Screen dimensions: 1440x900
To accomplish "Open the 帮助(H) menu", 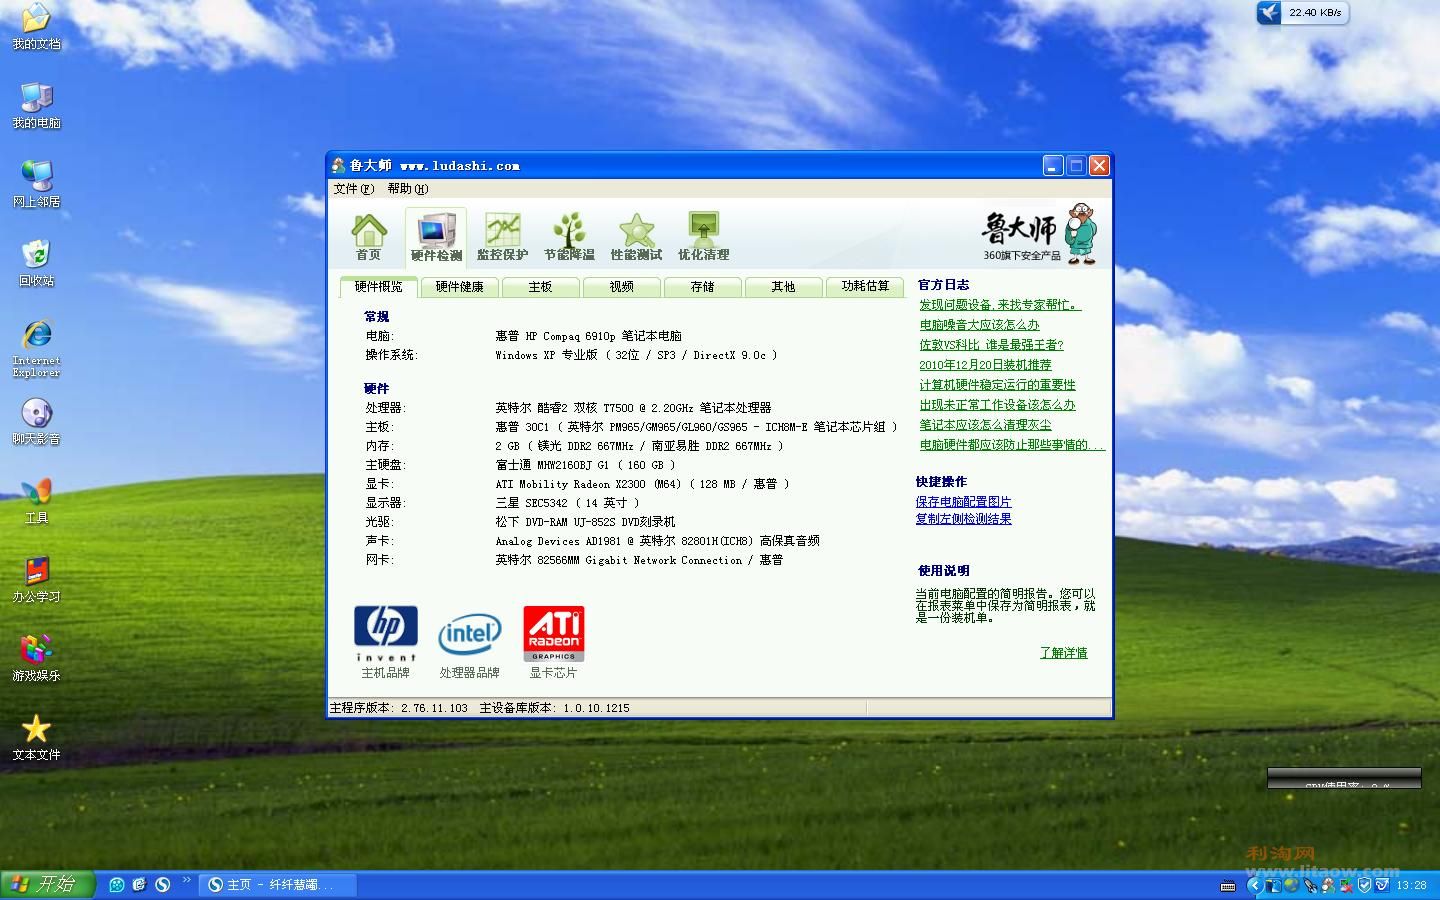I will [x=407, y=189].
